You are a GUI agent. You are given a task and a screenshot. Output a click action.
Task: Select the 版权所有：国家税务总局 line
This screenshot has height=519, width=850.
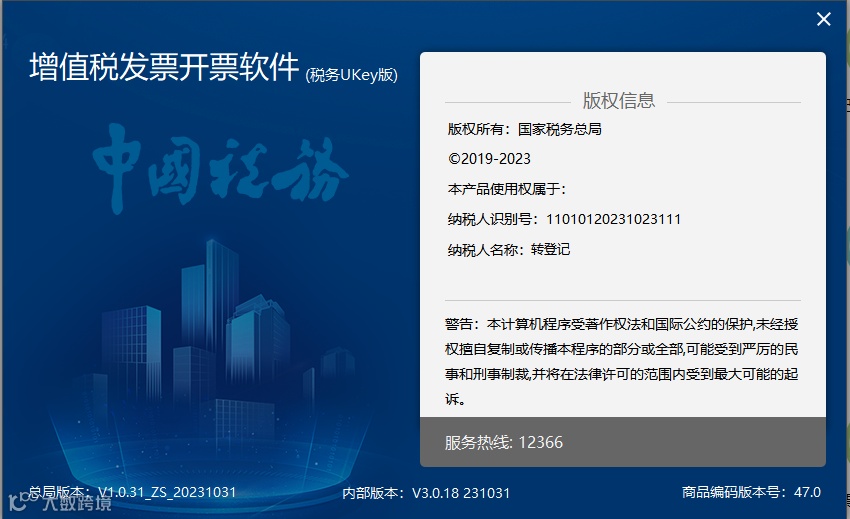click(x=524, y=129)
